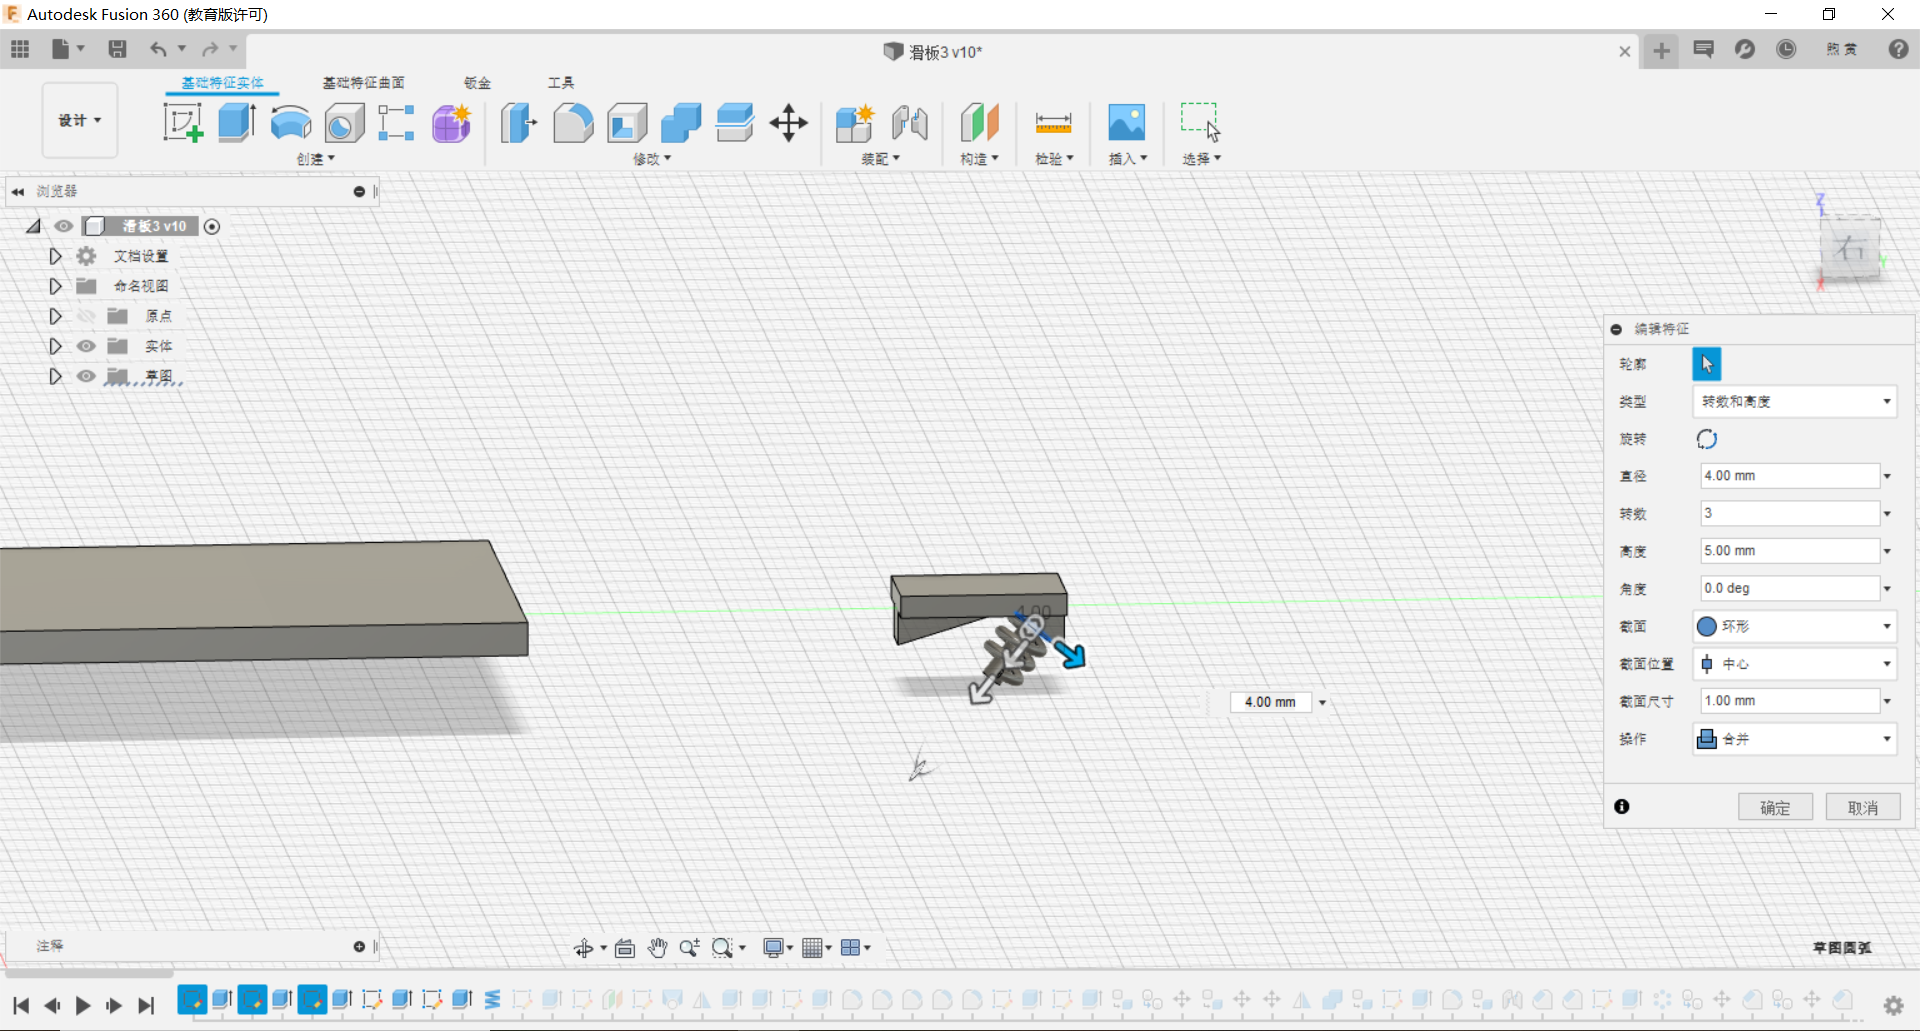Toggle visibility of Bodies folder
Viewport: 1920px width, 1031px height.
point(87,346)
